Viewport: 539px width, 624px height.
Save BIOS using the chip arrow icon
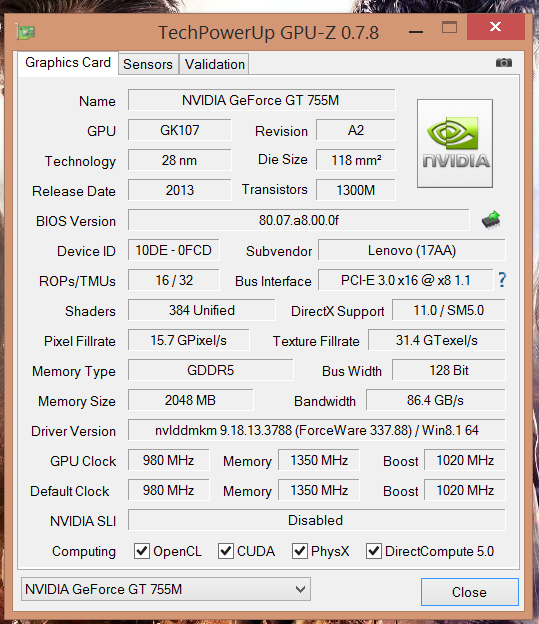pos(491,220)
